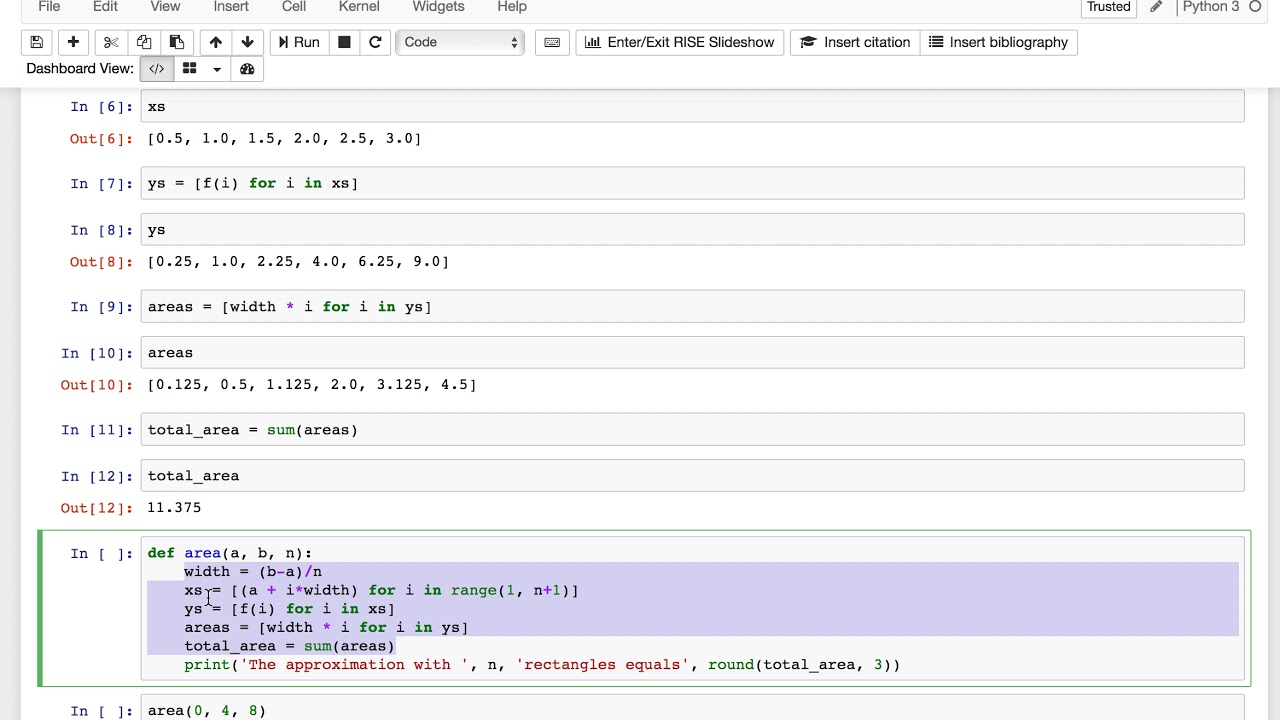The height and width of the screenshot is (720, 1280).
Task: Paste cells below
Action: (x=176, y=42)
